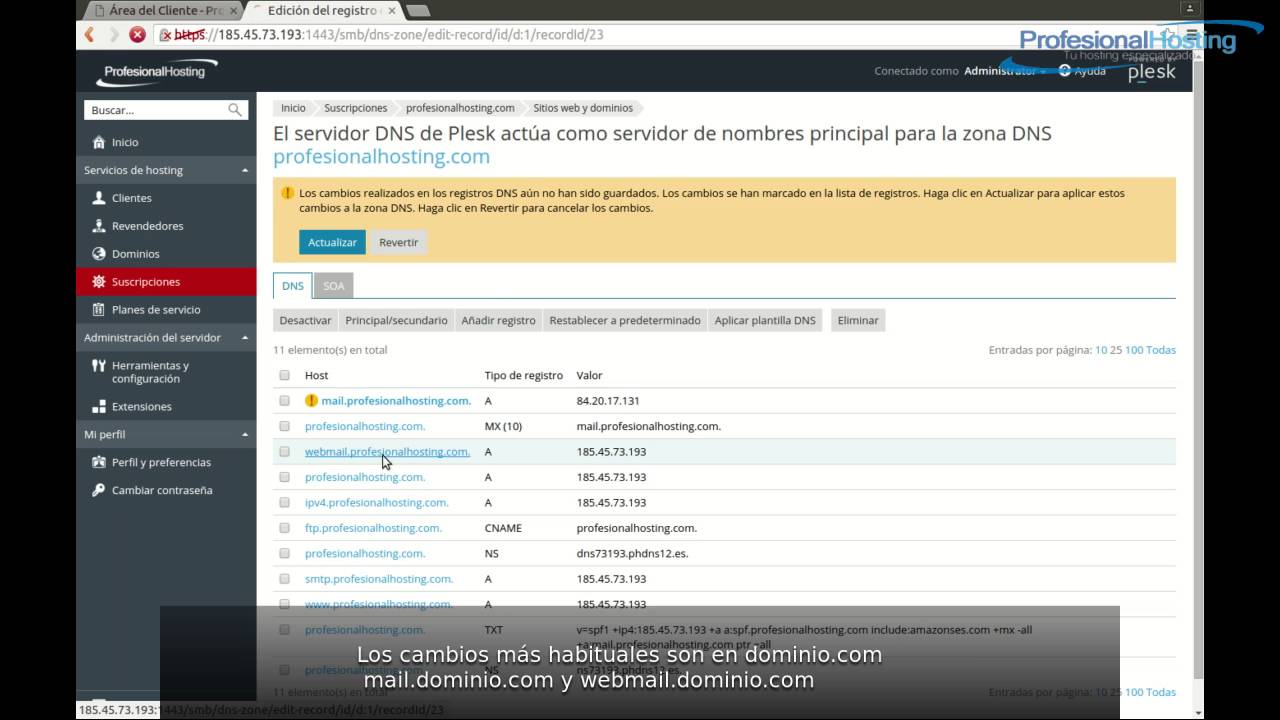Sort by Valor column header
1280x720 pixels.
[589, 375]
